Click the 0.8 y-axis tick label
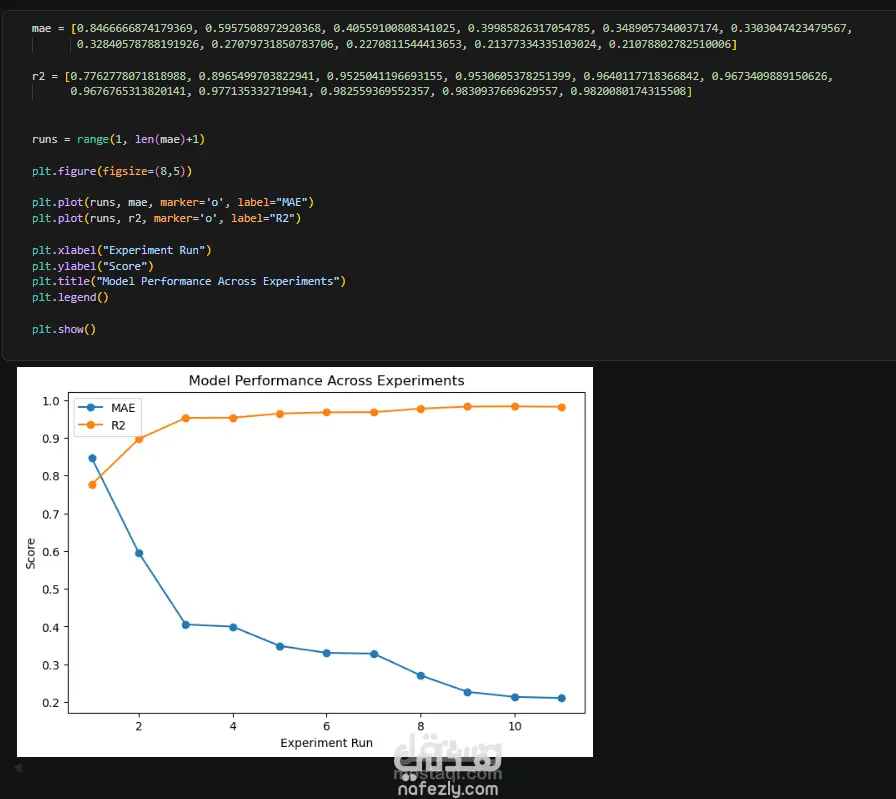The image size is (896, 799). coord(51,476)
